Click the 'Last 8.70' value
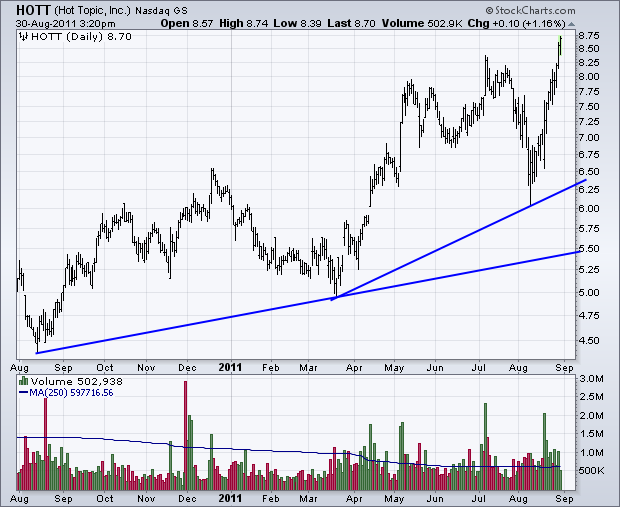 [x=351, y=24]
